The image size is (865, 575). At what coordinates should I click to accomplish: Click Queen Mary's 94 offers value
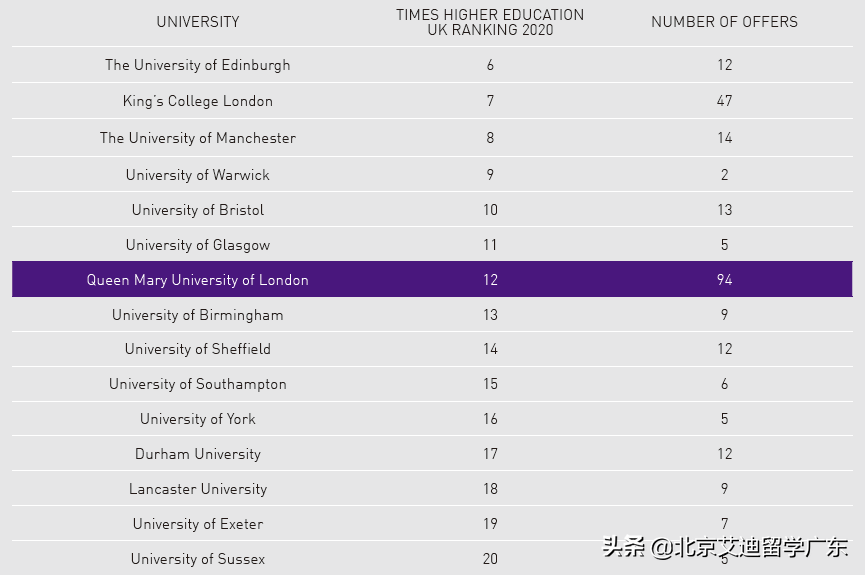pyautogui.click(x=724, y=280)
